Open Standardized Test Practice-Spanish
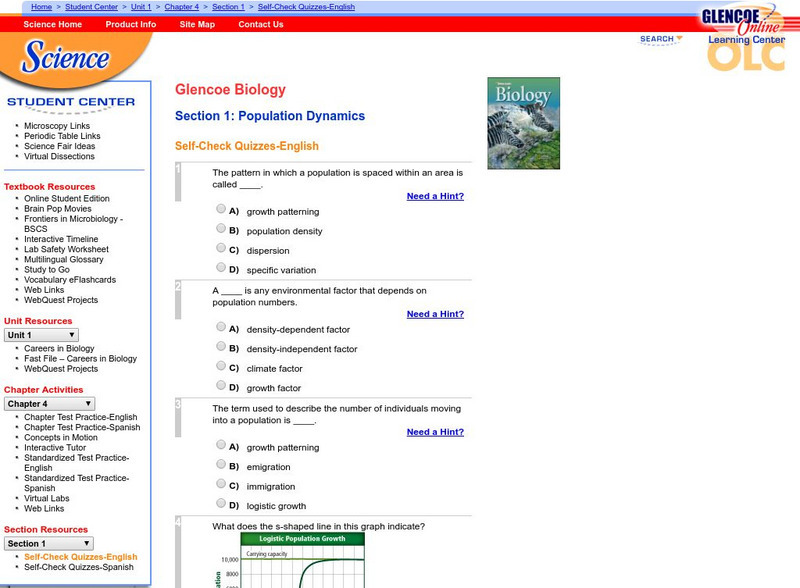800x588 pixels. [77, 483]
